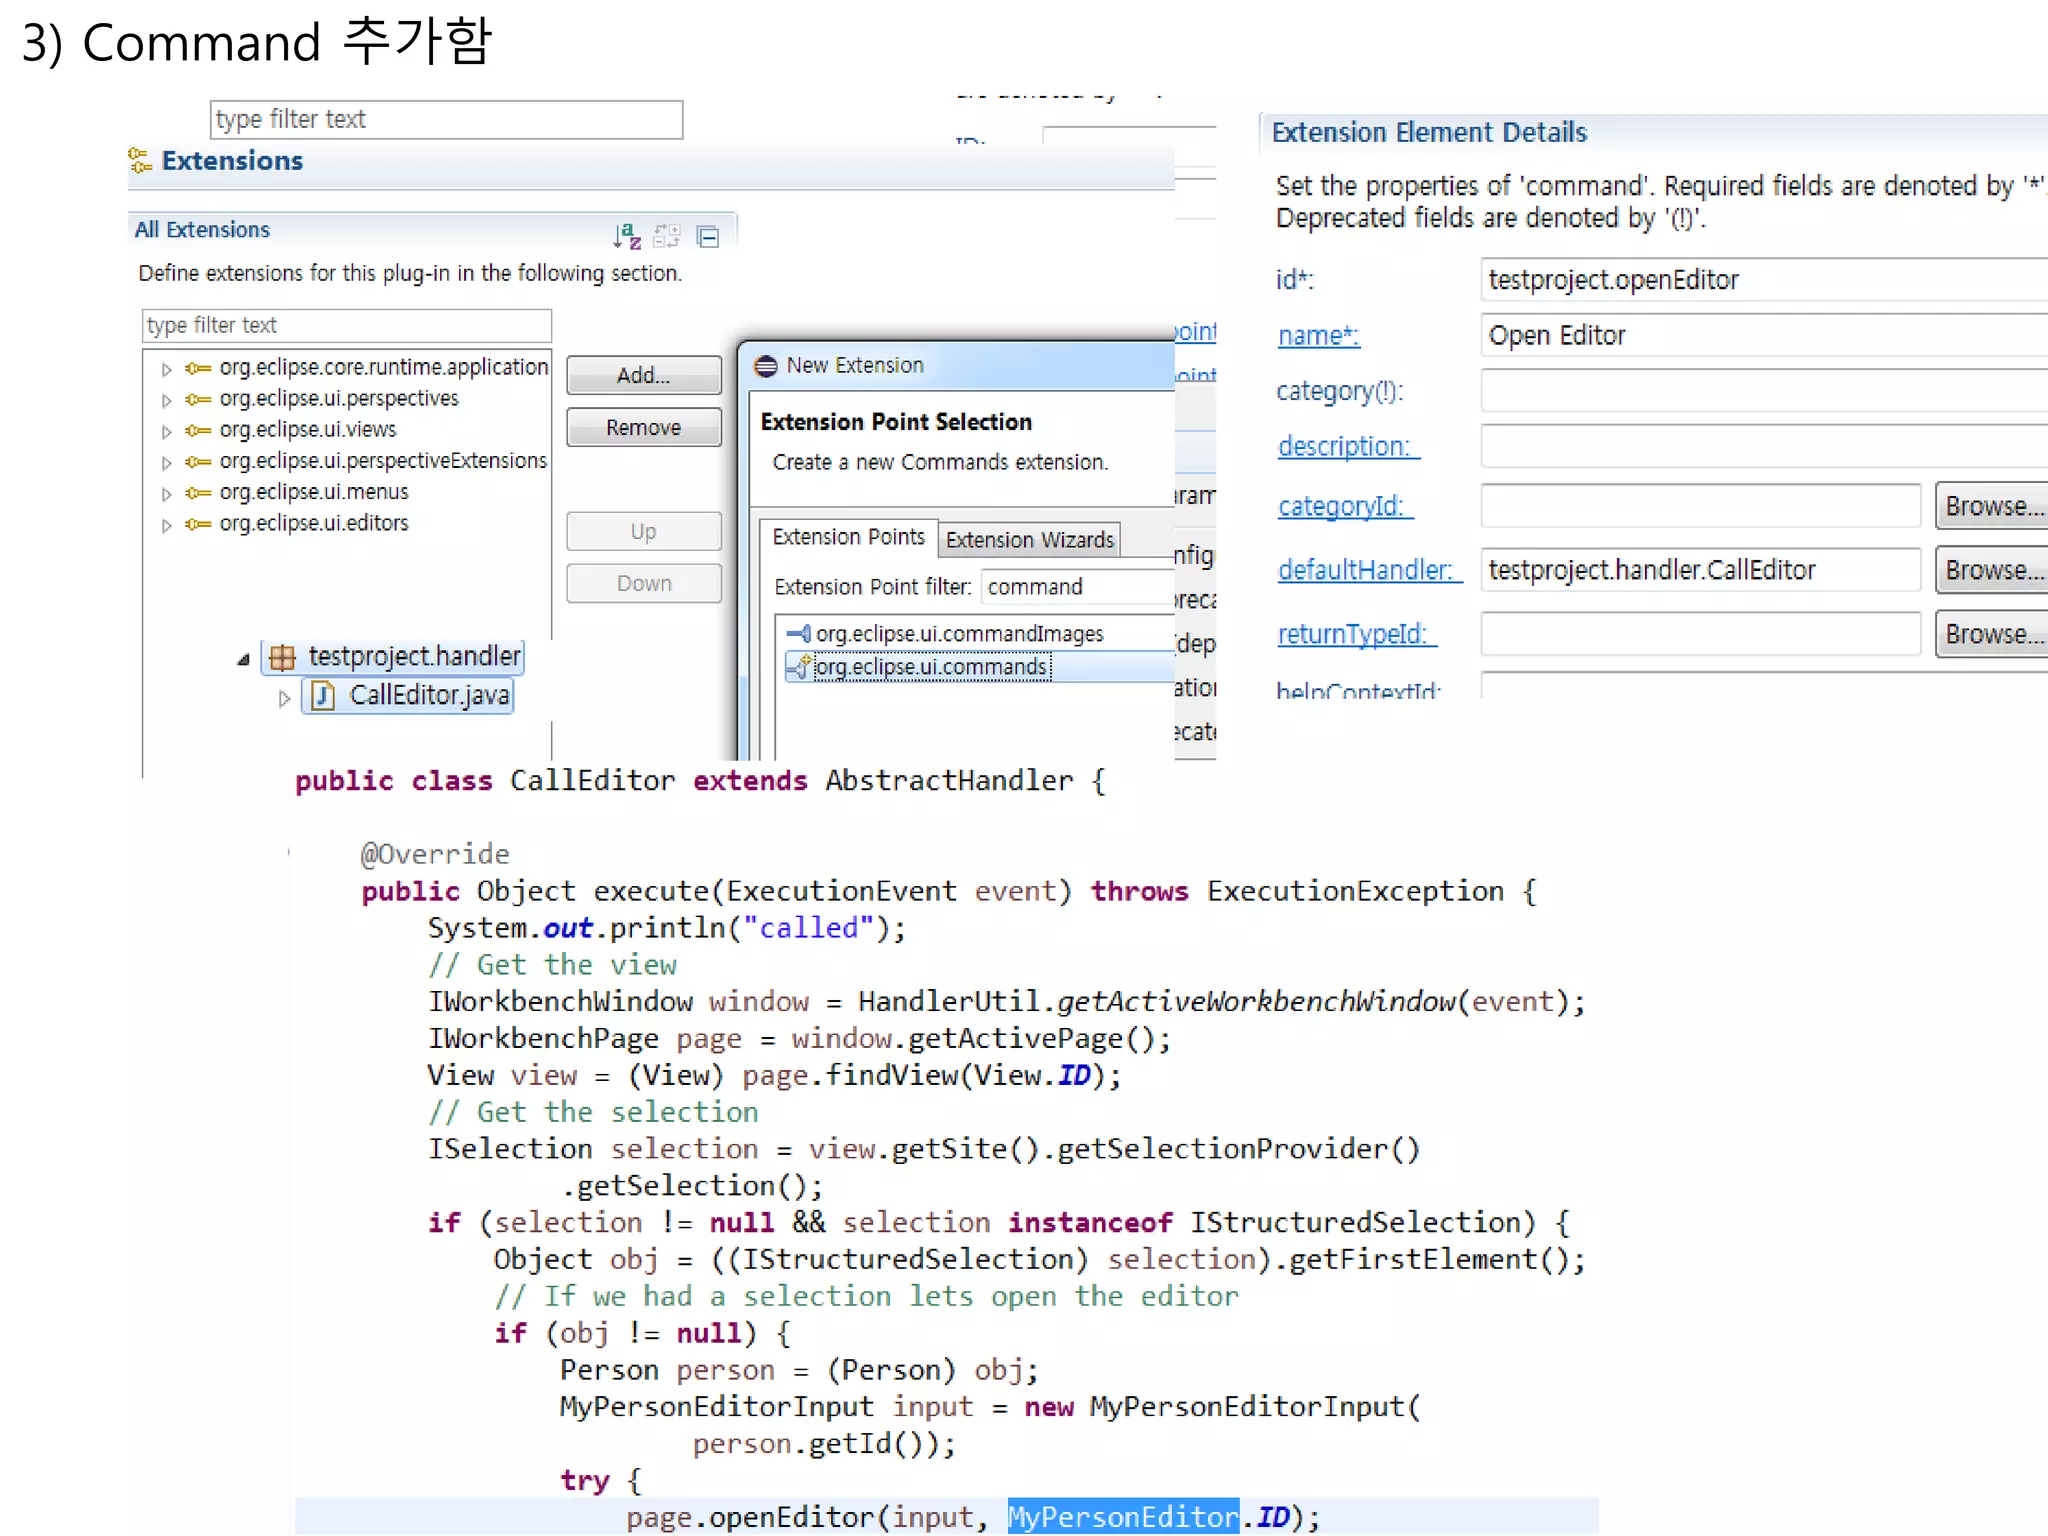
Task: Click the top type filter text box
Action: 446,120
